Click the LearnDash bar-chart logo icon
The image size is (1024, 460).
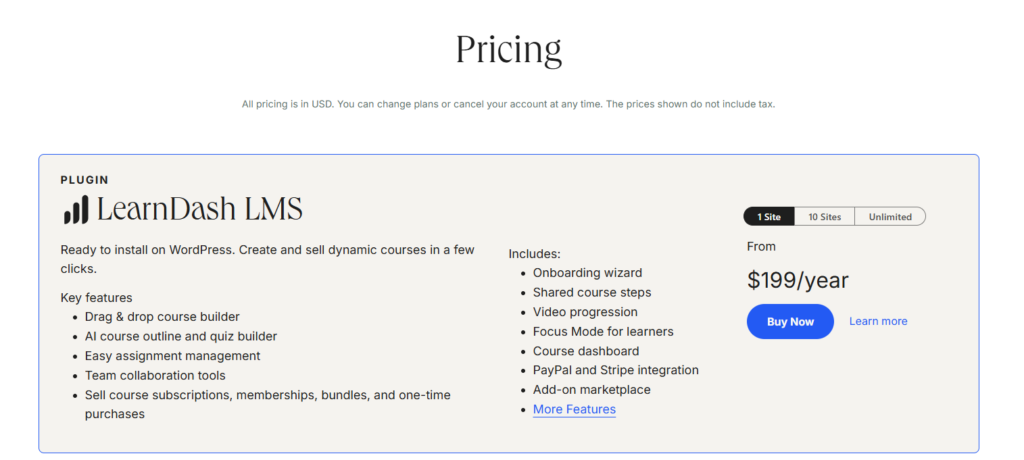75,210
